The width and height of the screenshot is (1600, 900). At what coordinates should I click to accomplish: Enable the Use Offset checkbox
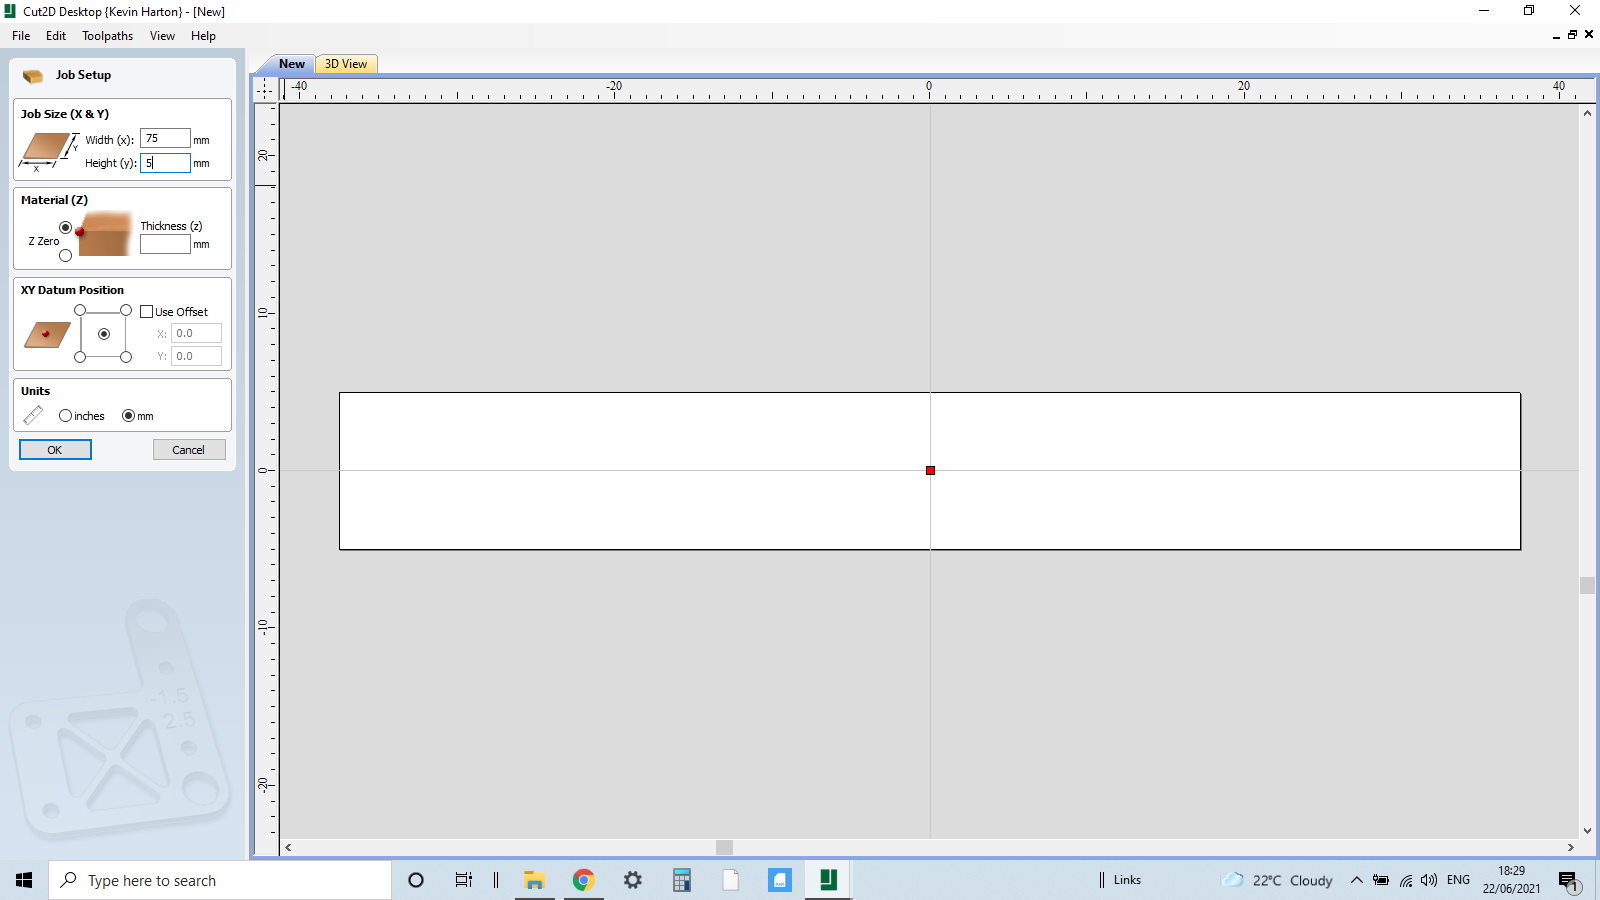click(147, 311)
